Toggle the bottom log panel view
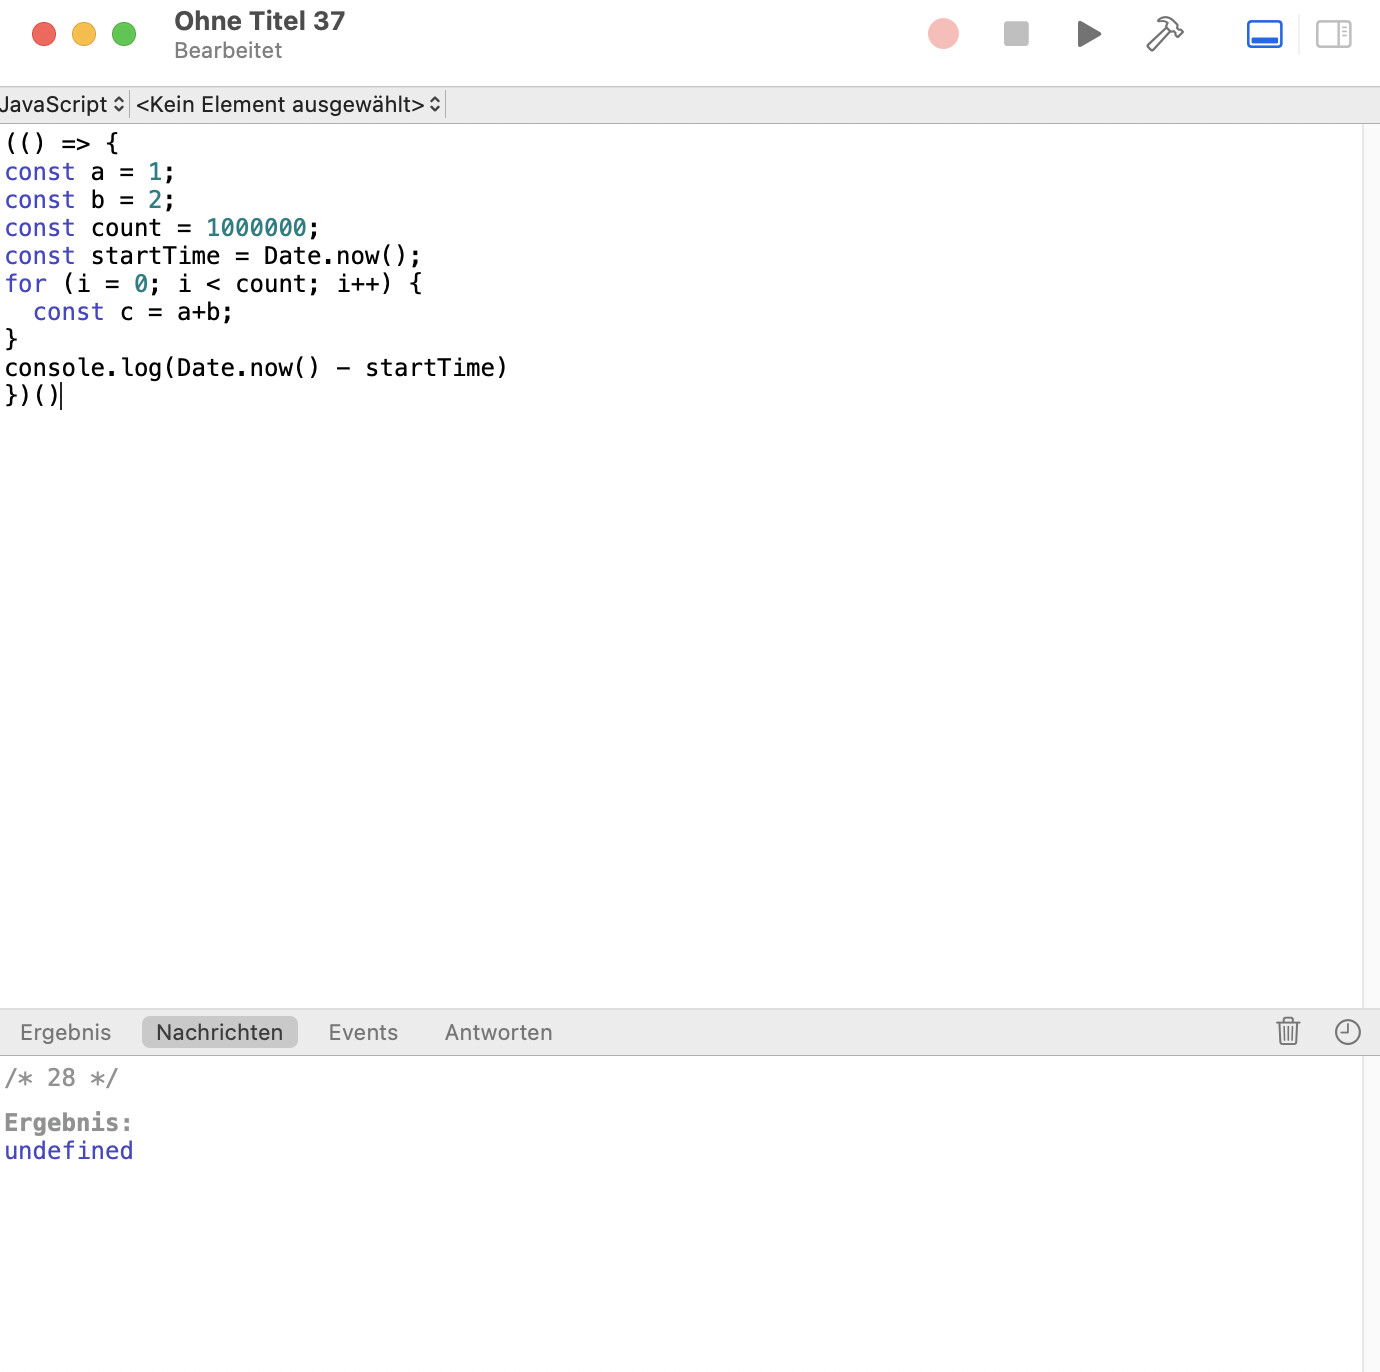1380x1372 pixels. 1264,34
